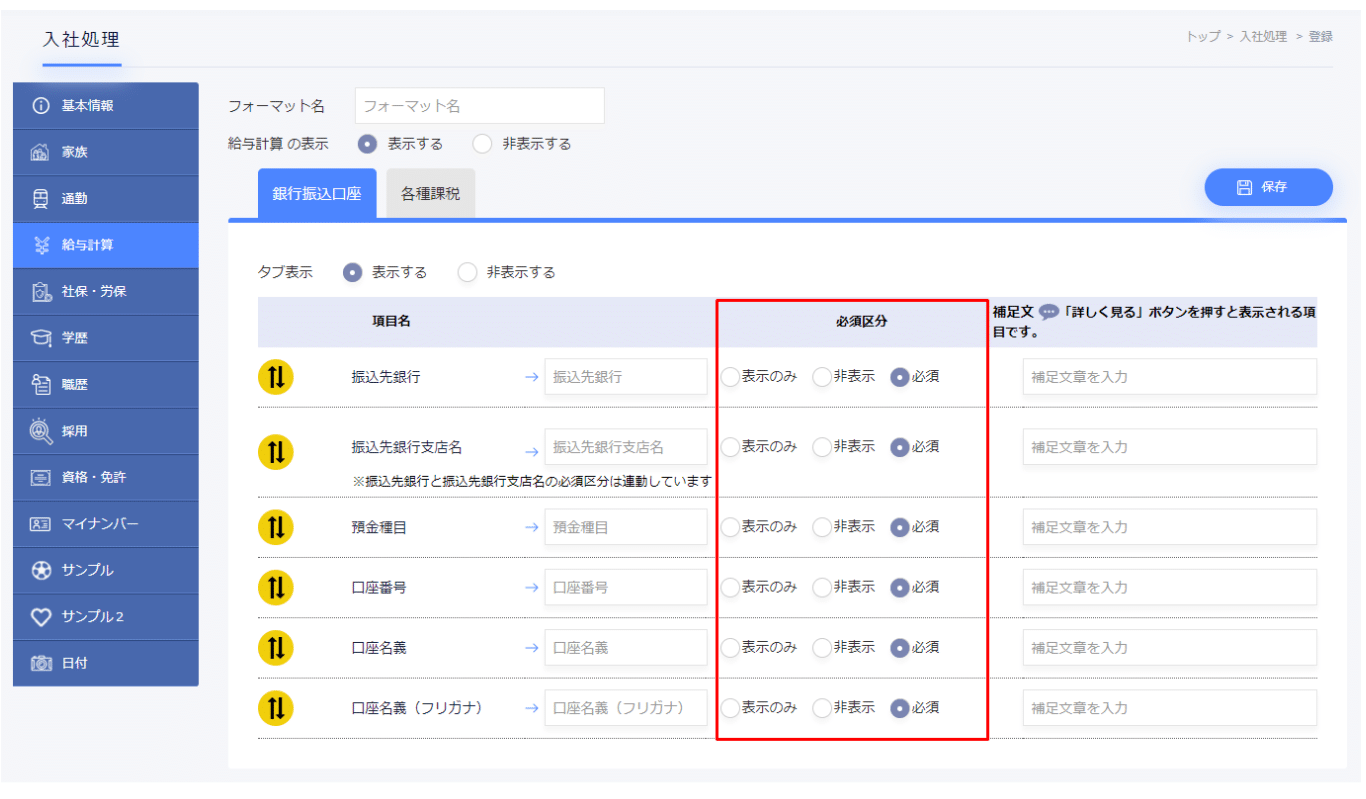
Task: Select 非表示する for 給与計算の表示
Action: (x=483, y=144)
